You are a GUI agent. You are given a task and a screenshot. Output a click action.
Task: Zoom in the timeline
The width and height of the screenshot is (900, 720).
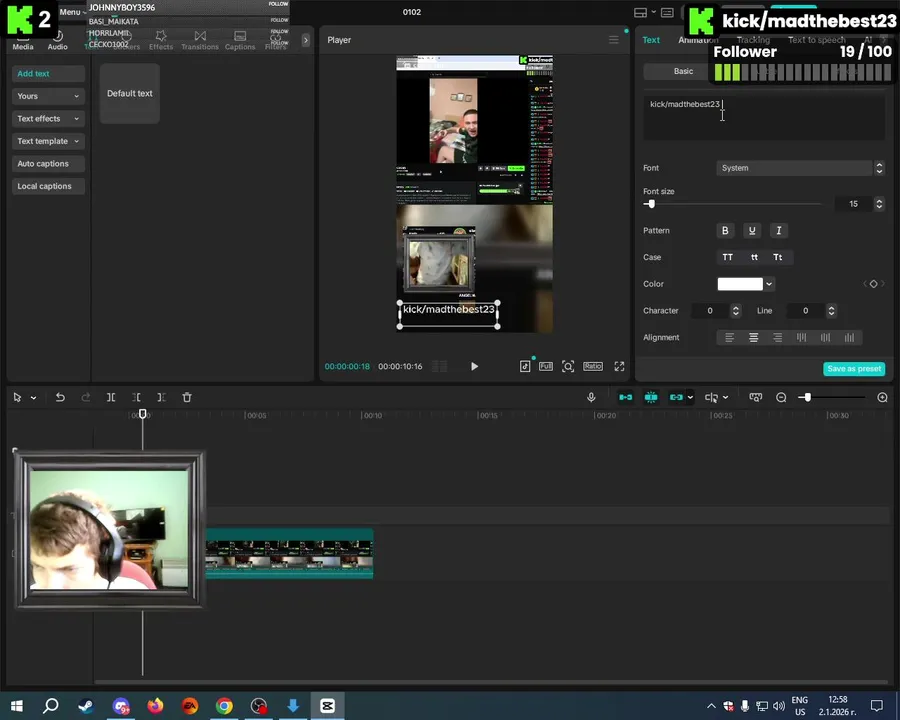pos(883,397)
